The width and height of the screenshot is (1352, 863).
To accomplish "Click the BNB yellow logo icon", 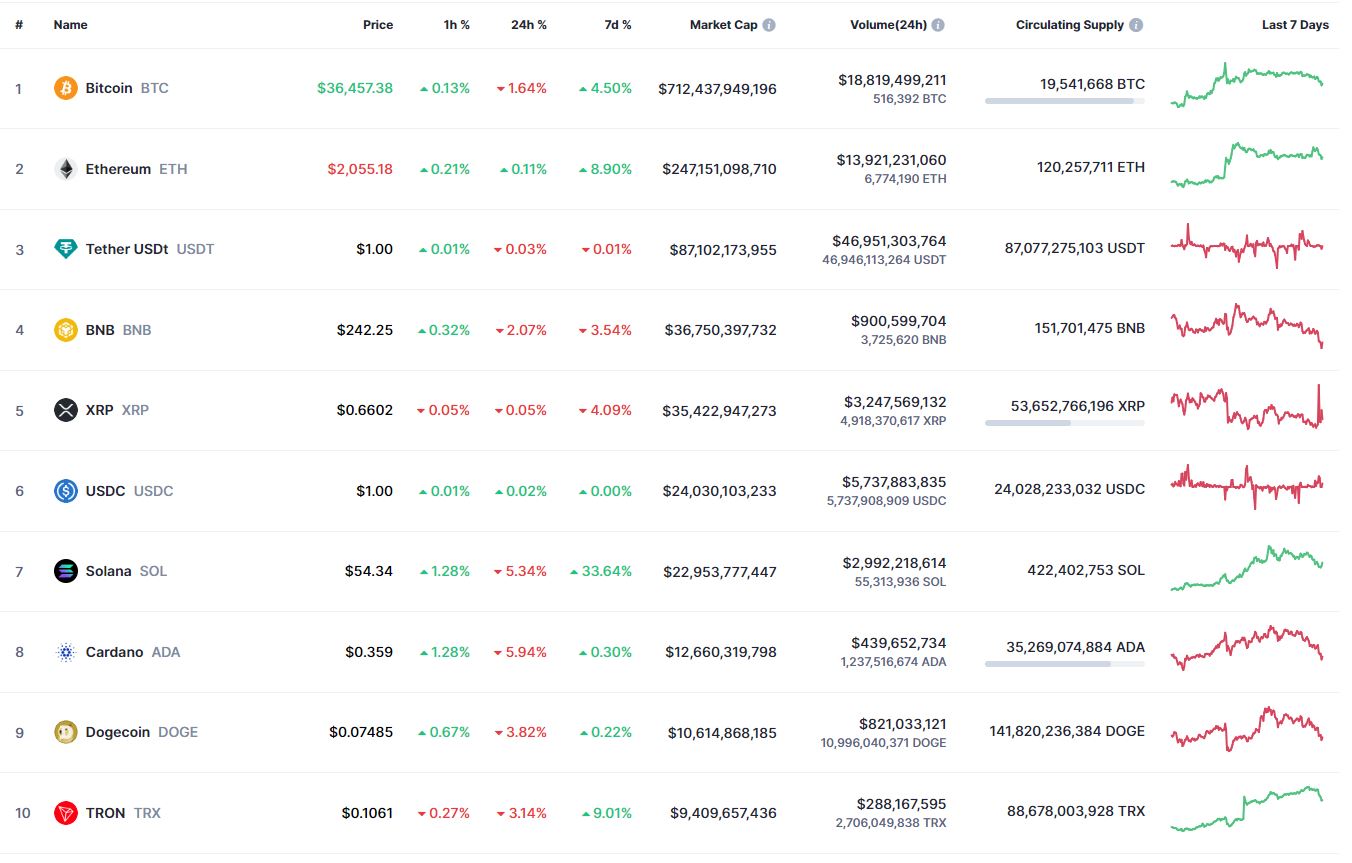I will [65, 330].
